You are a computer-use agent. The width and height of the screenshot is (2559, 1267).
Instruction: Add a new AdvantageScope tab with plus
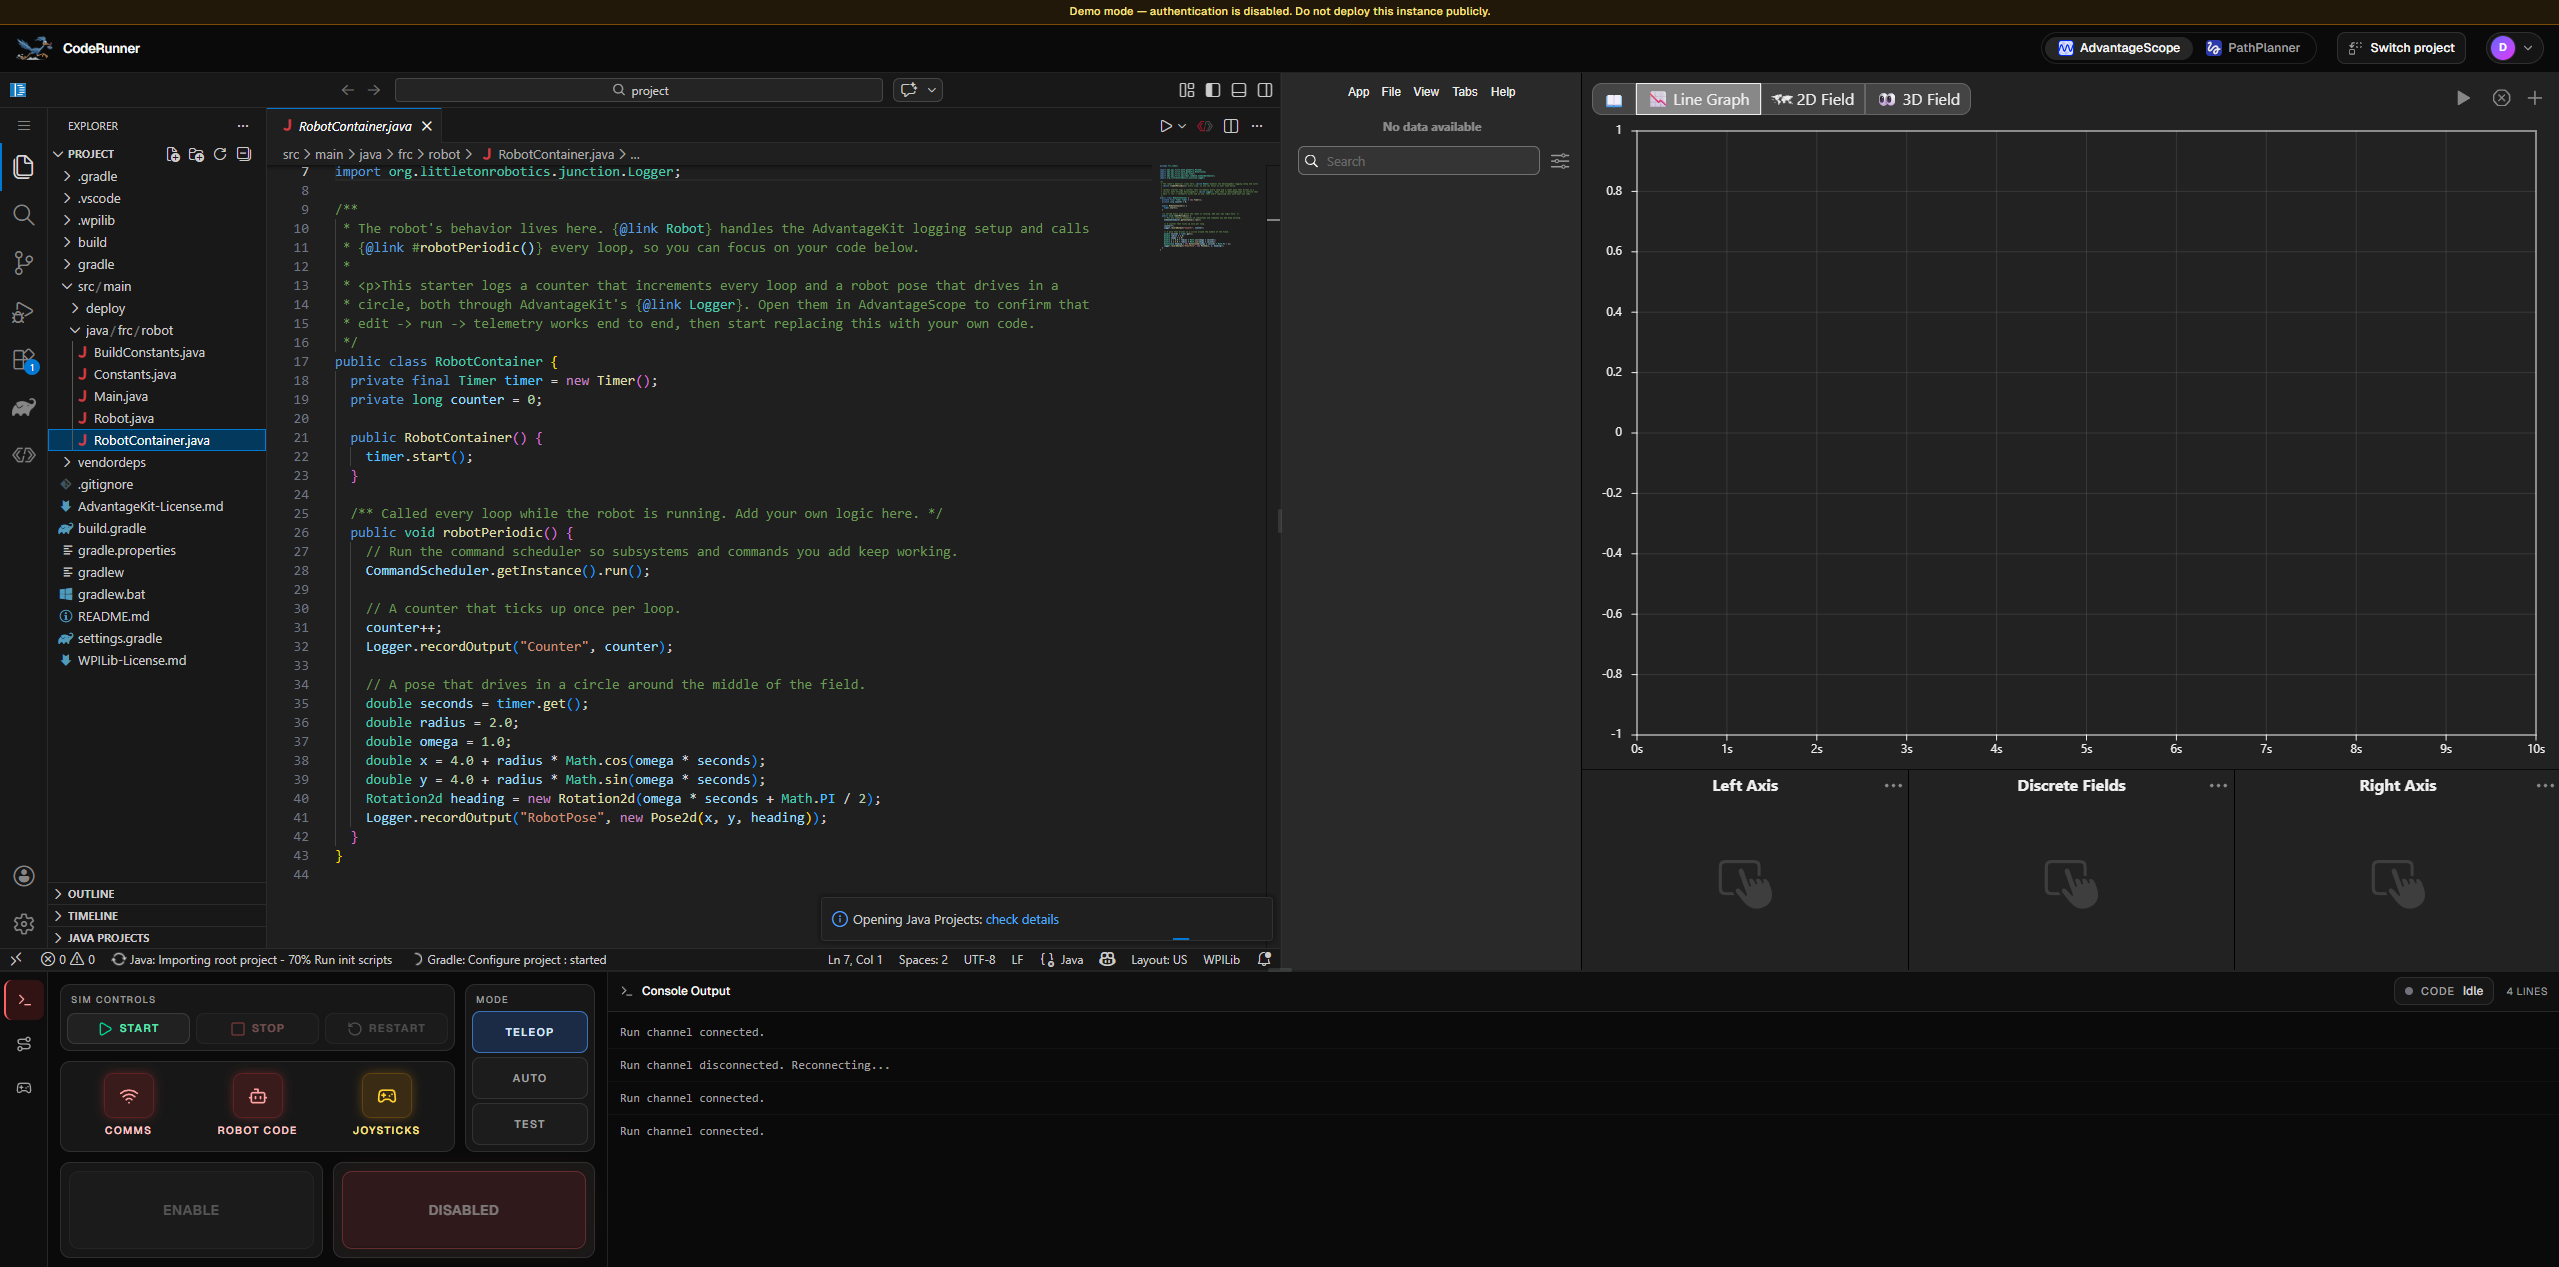pyautogui.click(x=2535, y=98)
